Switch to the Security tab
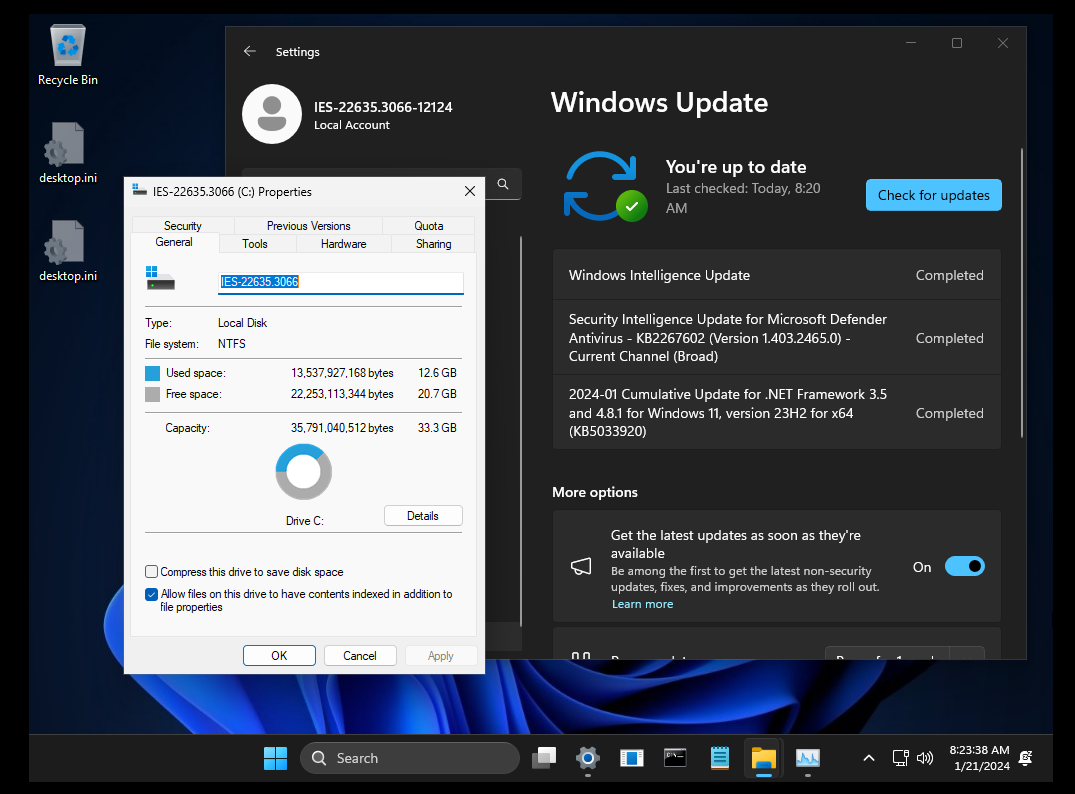Image resolution: width=1075 pixels, height=794 pixels. pos(182,226)
